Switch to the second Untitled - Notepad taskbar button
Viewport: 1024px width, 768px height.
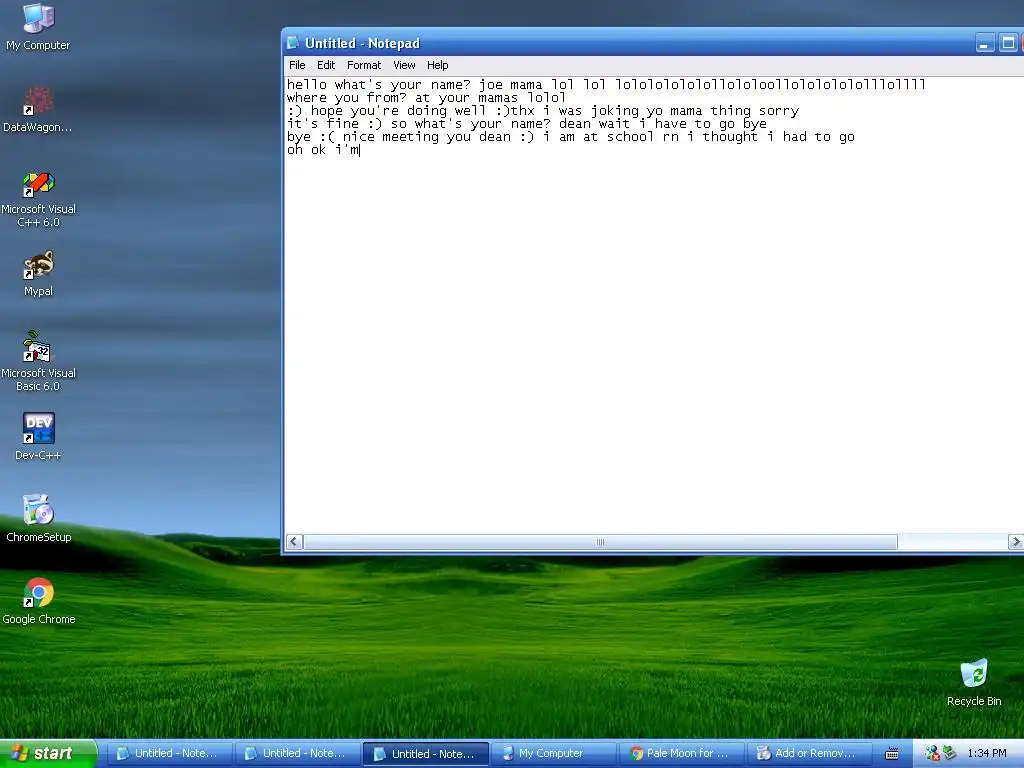pos(296,754)
